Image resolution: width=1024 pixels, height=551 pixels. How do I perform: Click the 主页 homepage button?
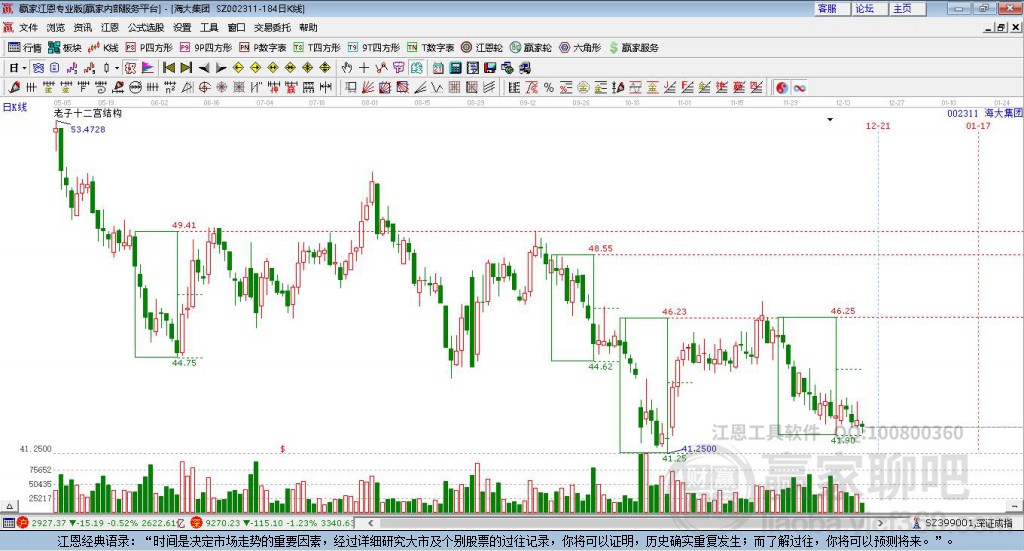(908, 8)
